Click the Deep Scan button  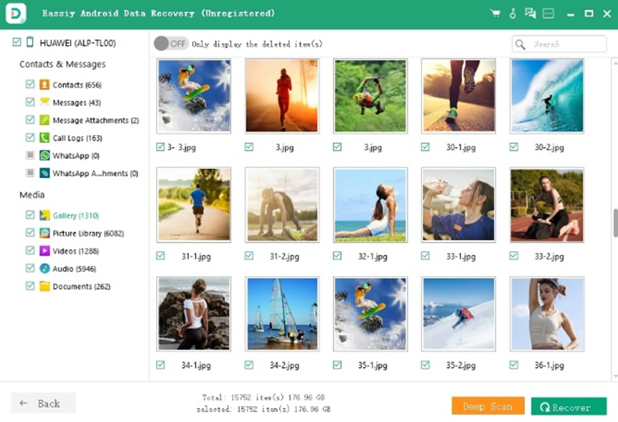[488, 406]
